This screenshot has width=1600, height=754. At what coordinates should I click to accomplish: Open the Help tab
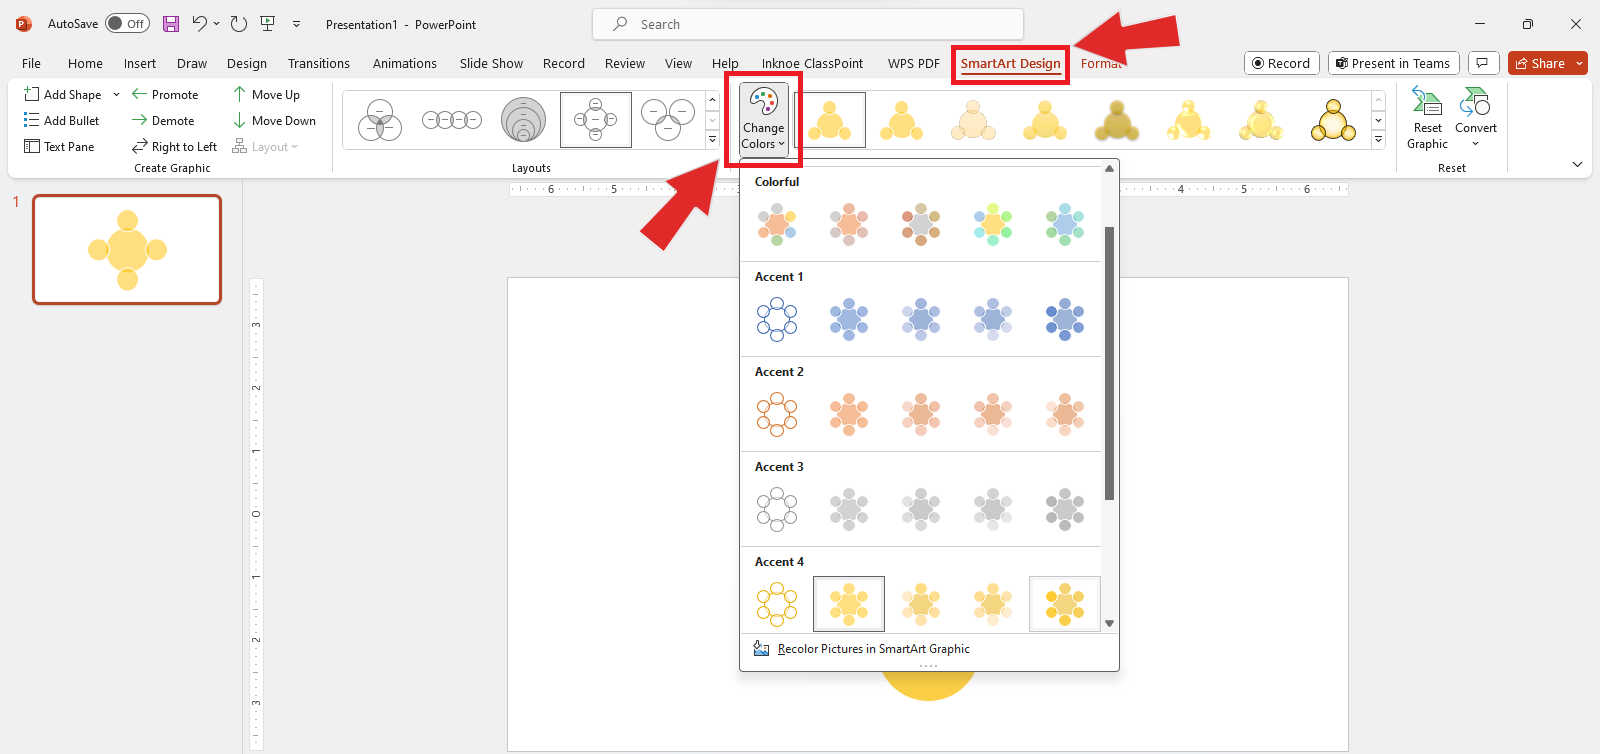click(725, 63)
